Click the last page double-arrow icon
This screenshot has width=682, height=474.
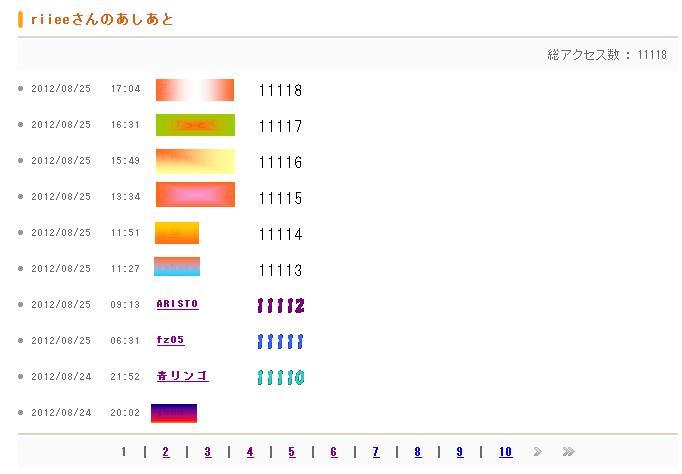point(568,452)
